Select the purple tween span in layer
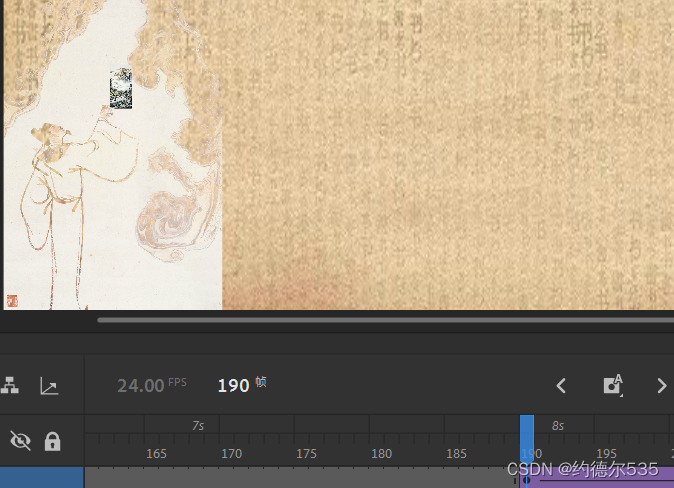The width and height of the screenshot is (674, 488). point(597,478)
